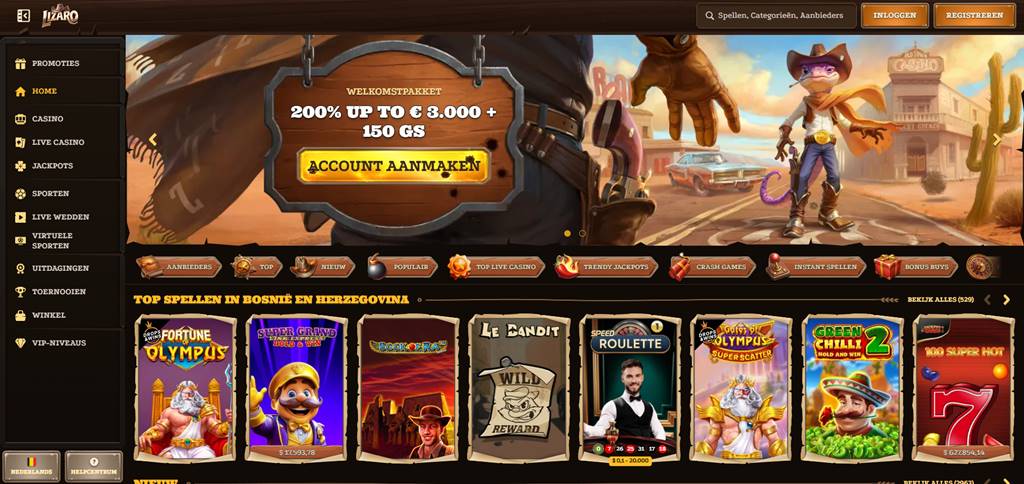Click the Account Aanmaken button
Viewport: 1024px width, 484px height.
(x=394, y=166)
